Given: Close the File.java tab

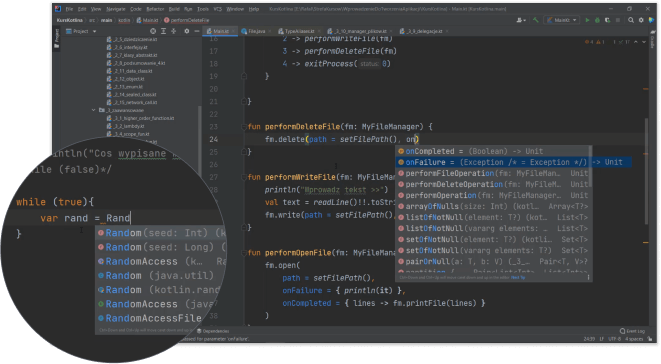Looking at the screenshot, I should [270, 31].
